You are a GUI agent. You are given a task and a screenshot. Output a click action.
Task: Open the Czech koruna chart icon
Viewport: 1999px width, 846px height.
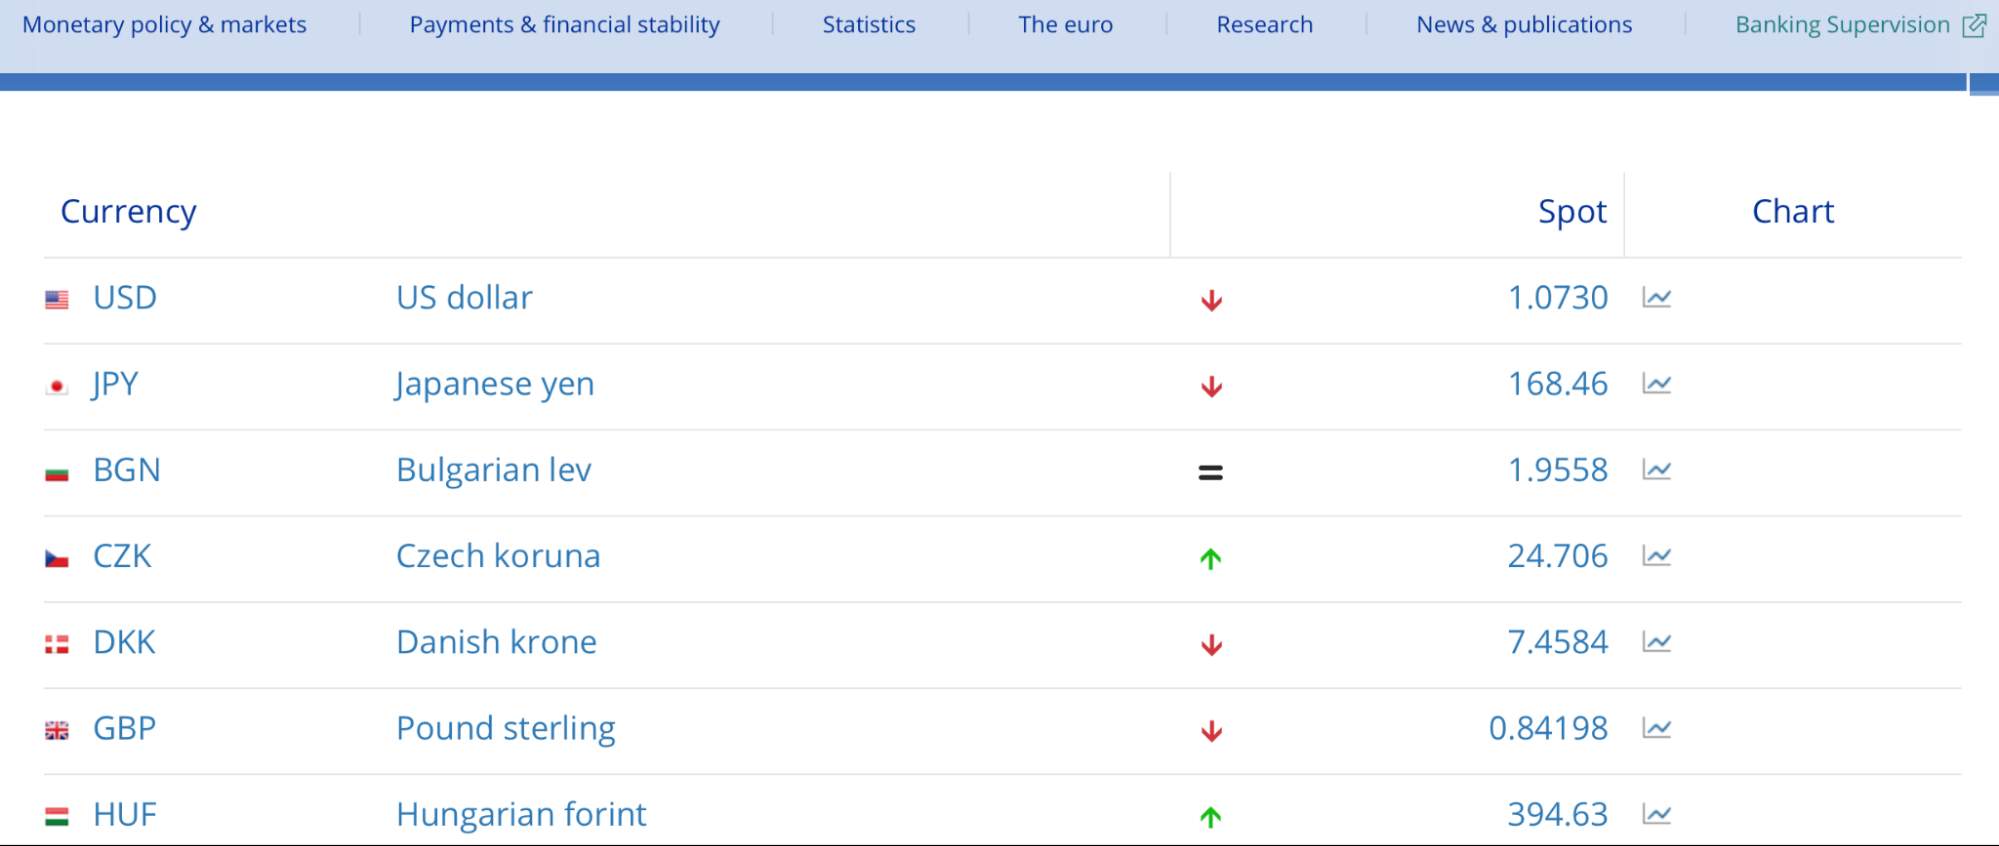[x=1656, y=556]
